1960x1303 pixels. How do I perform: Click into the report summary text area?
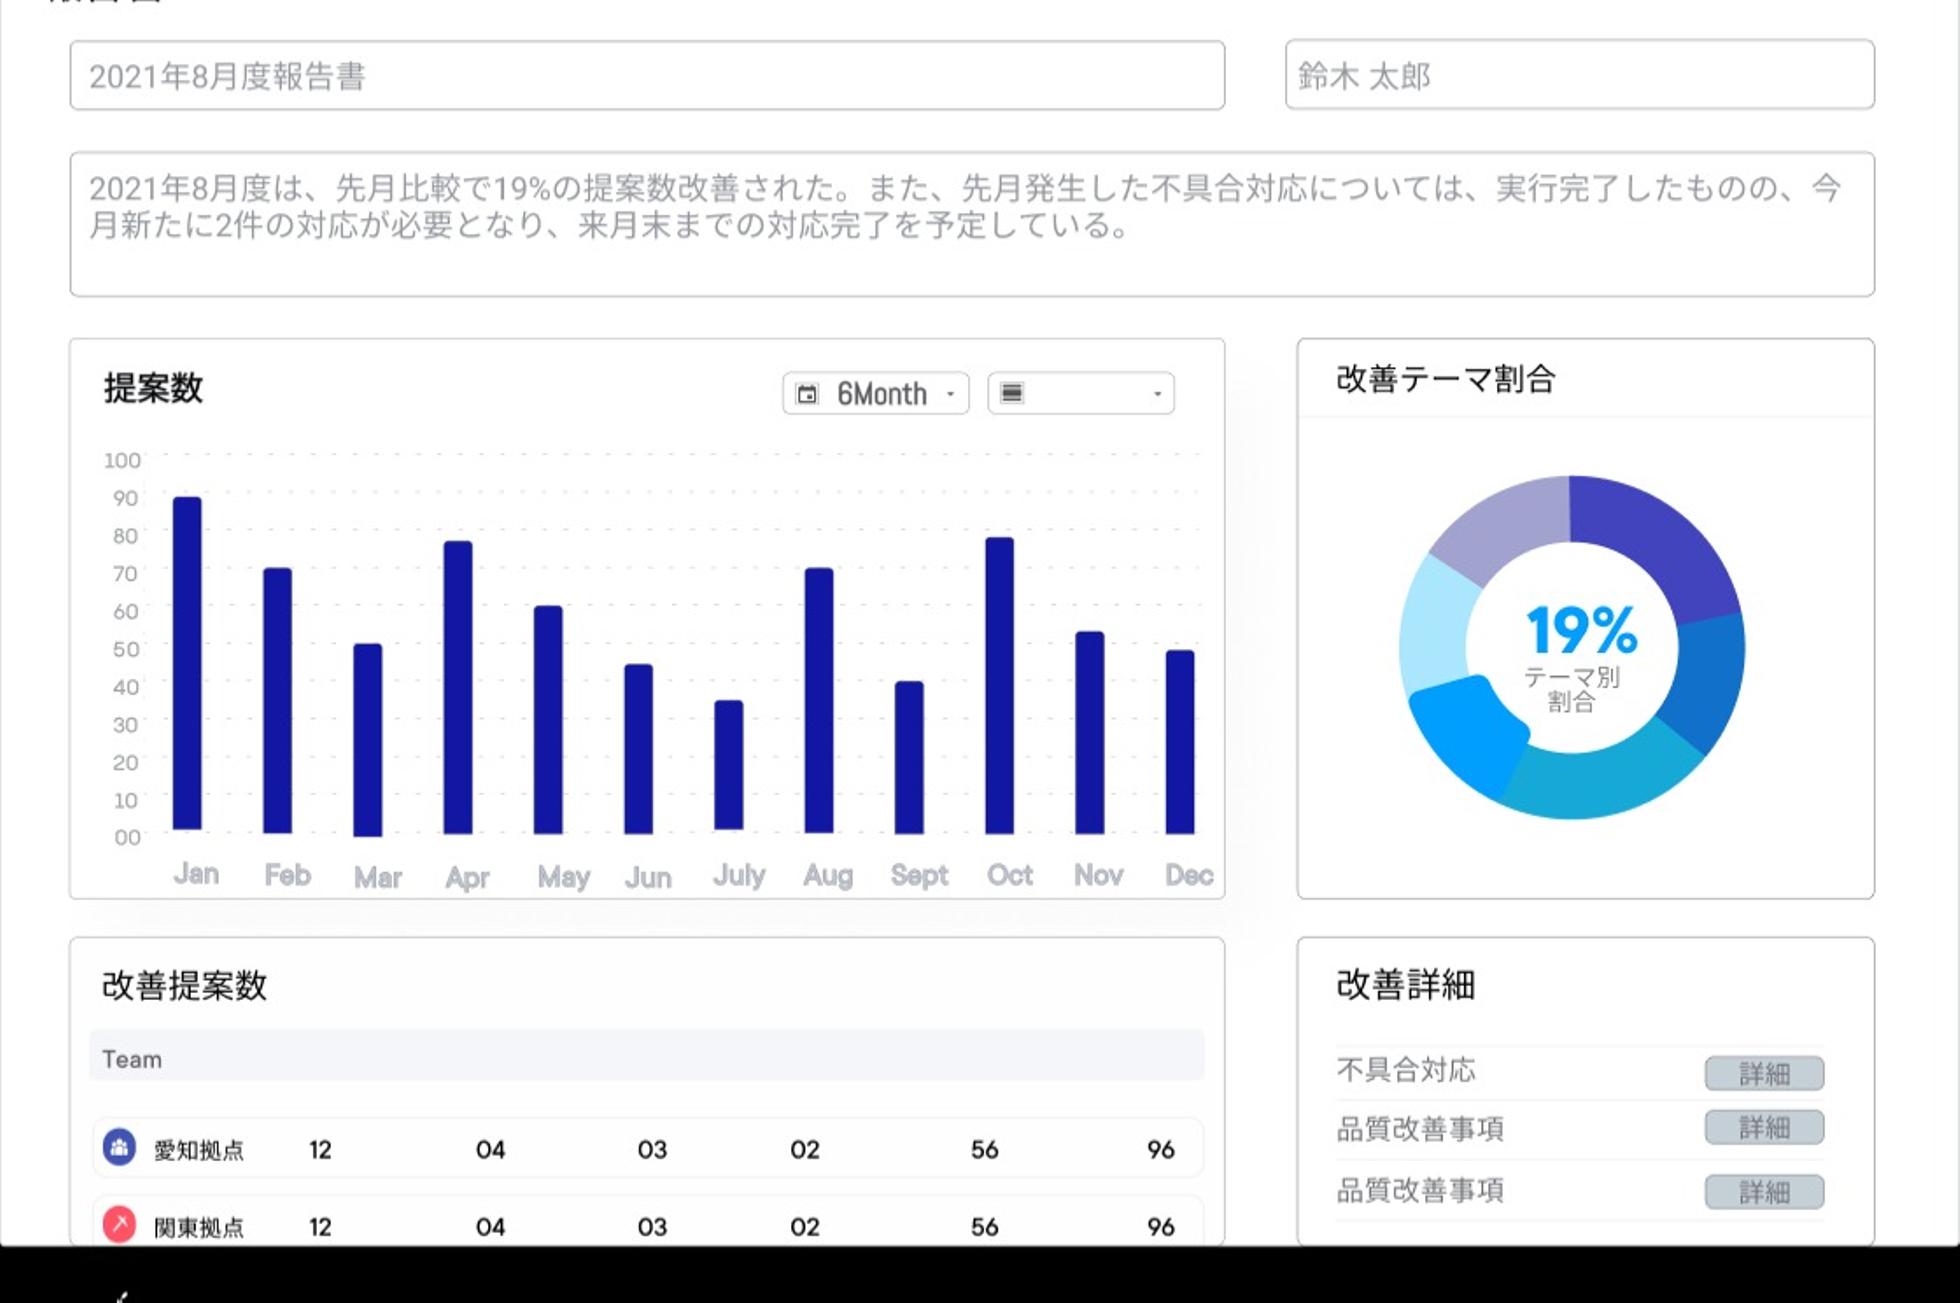[x=970, y=224]
